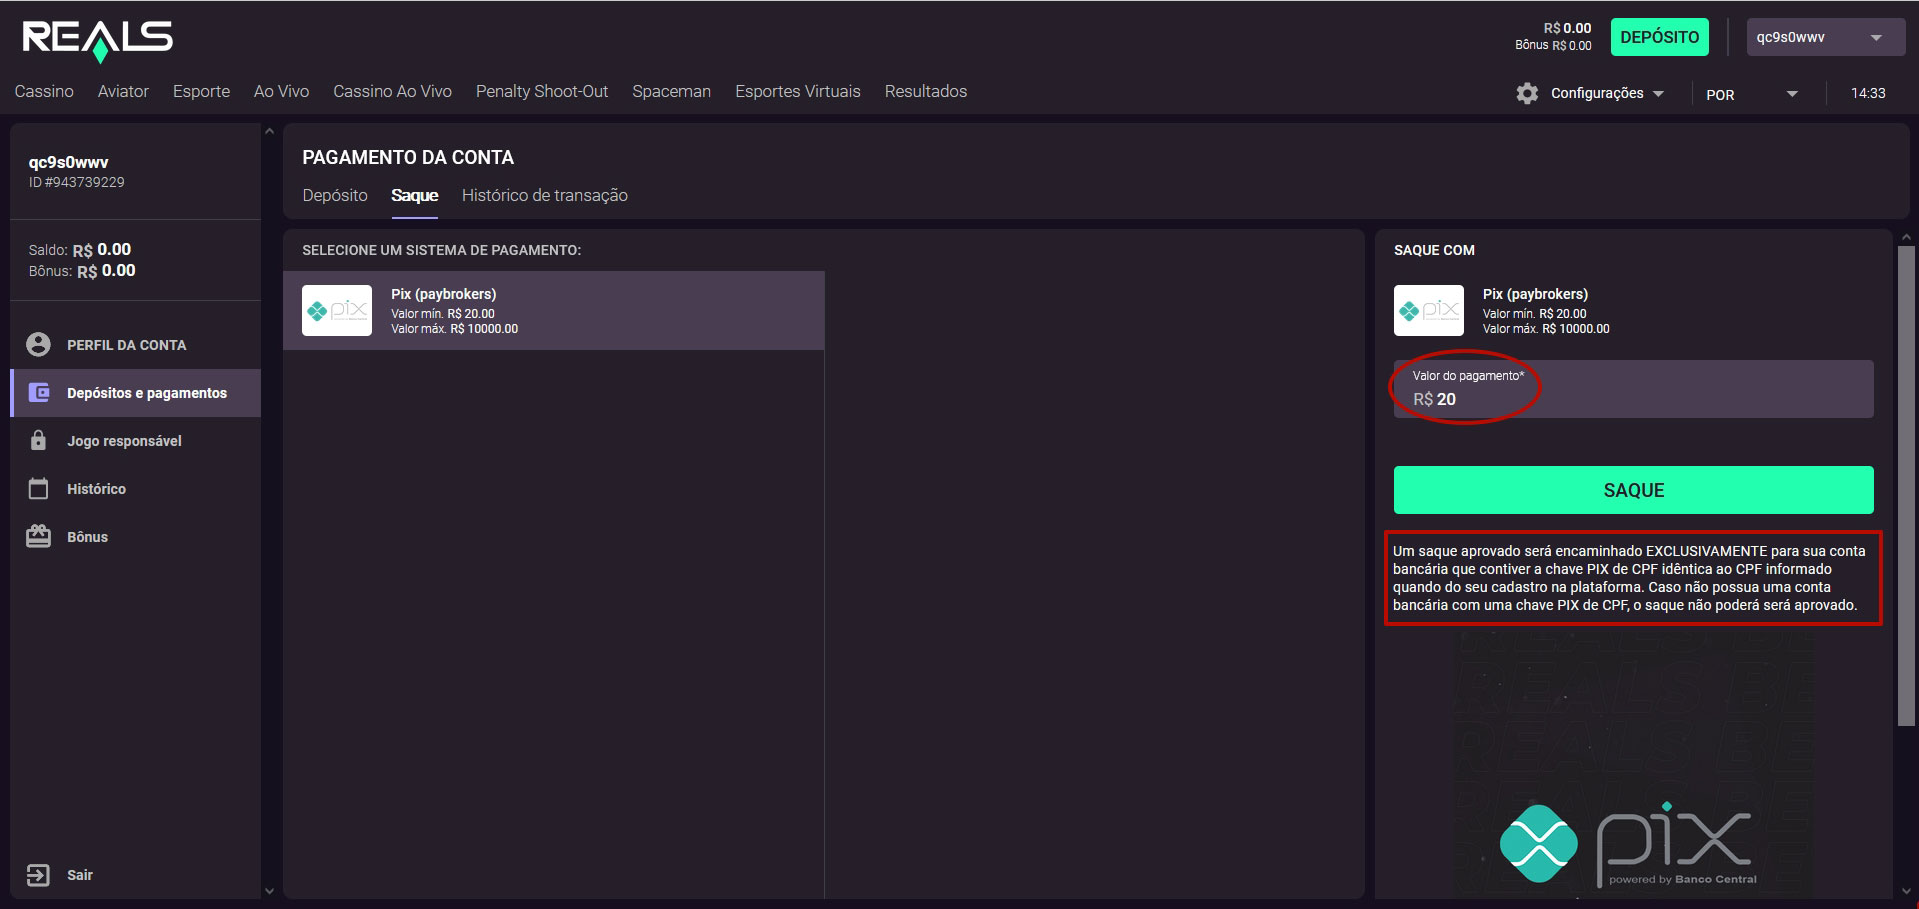Open Perfil da Conta in sidebar
Viewport: 1919px width, 909px height.
135,345
